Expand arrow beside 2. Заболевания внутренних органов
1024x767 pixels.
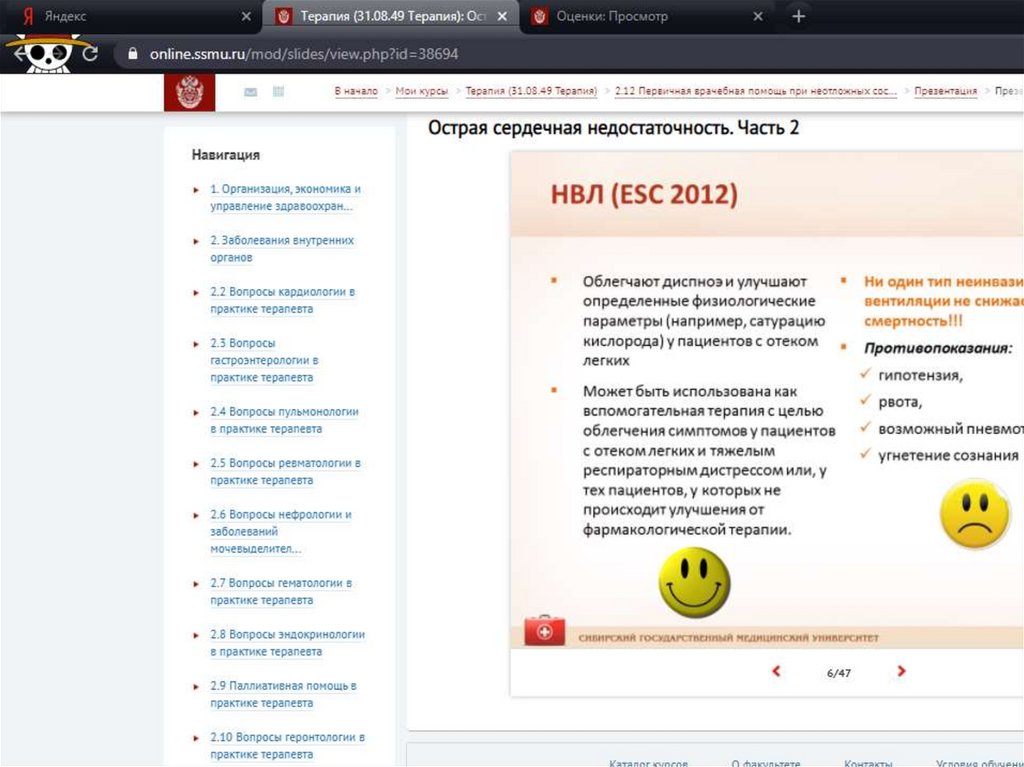click(x=196, y=242)
